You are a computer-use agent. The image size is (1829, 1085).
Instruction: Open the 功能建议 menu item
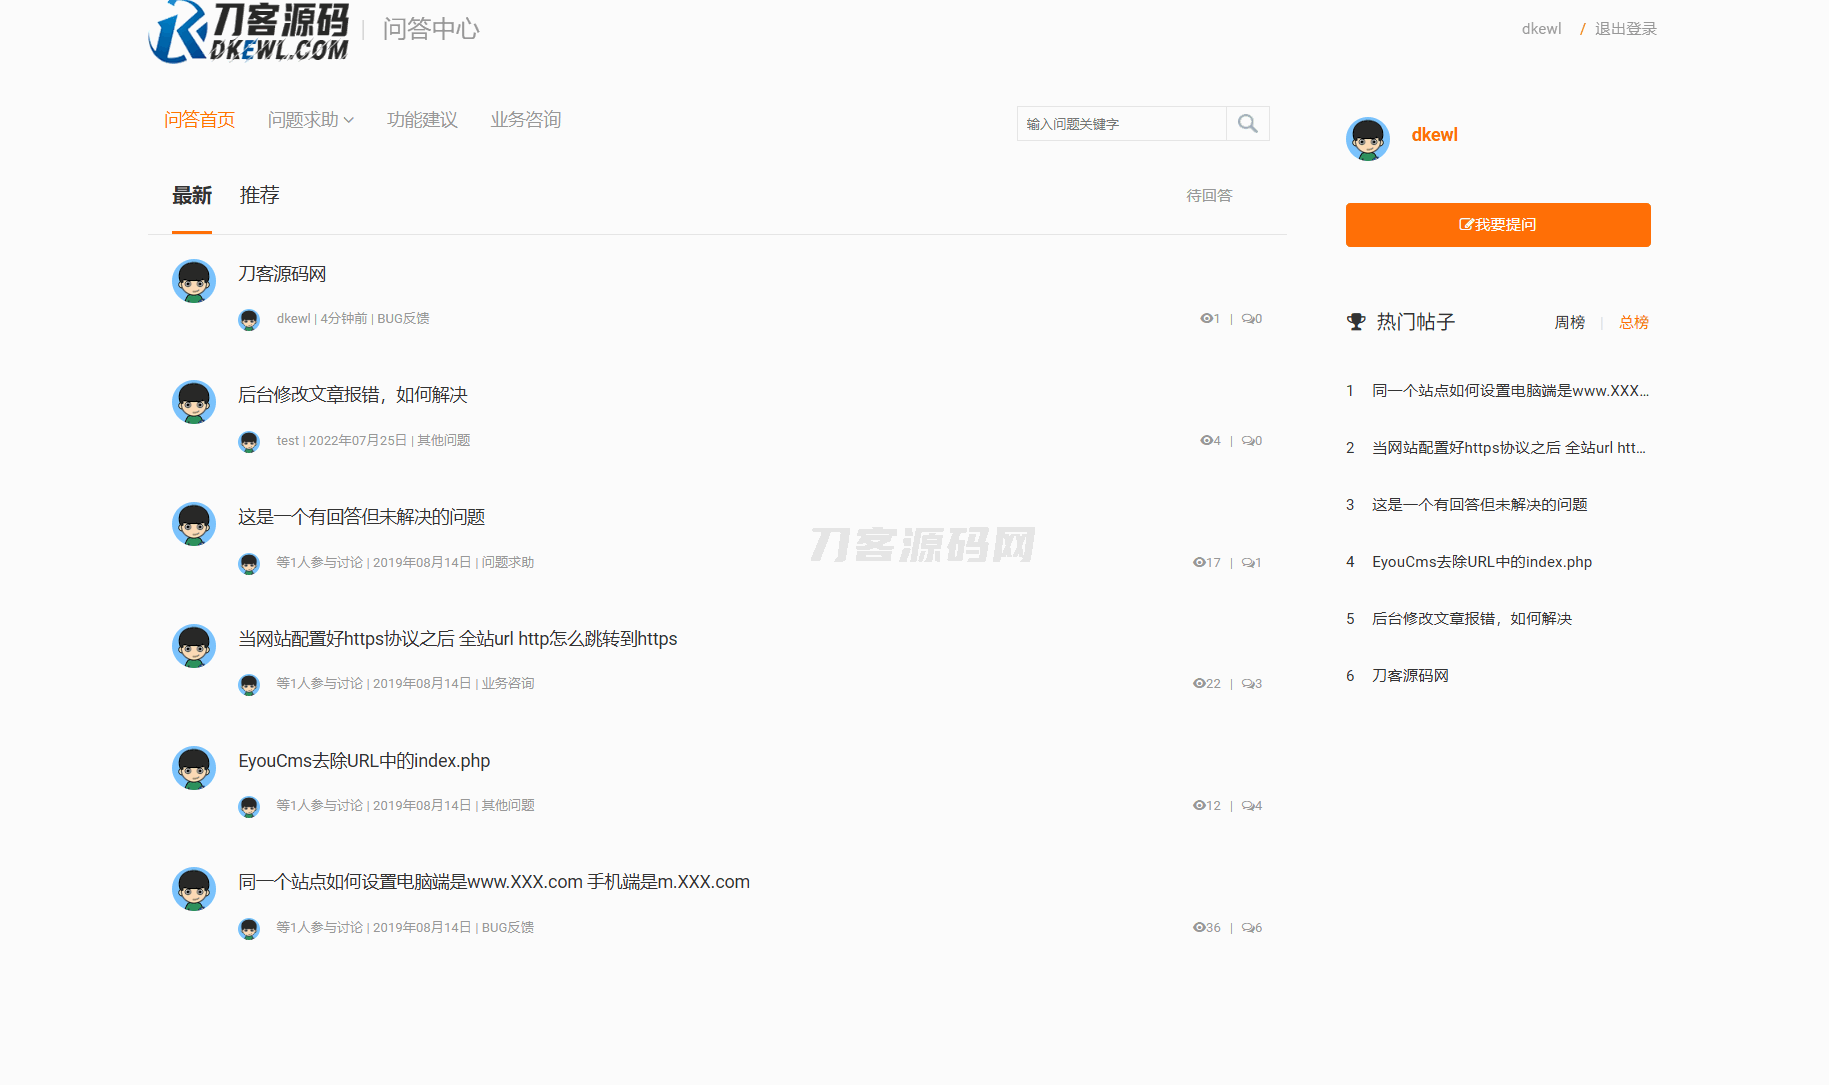422,120
